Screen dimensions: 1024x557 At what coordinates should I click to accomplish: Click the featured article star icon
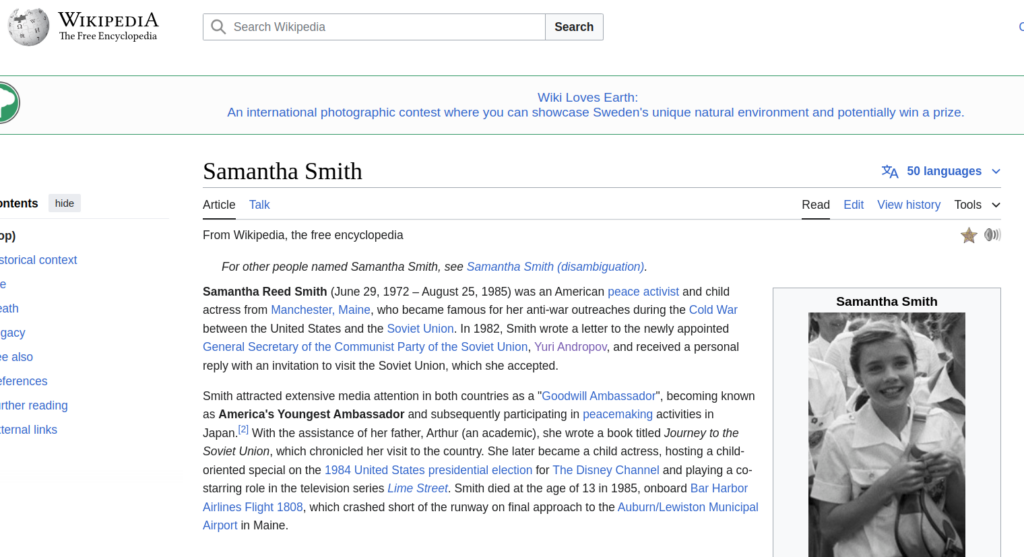(968, 236)
